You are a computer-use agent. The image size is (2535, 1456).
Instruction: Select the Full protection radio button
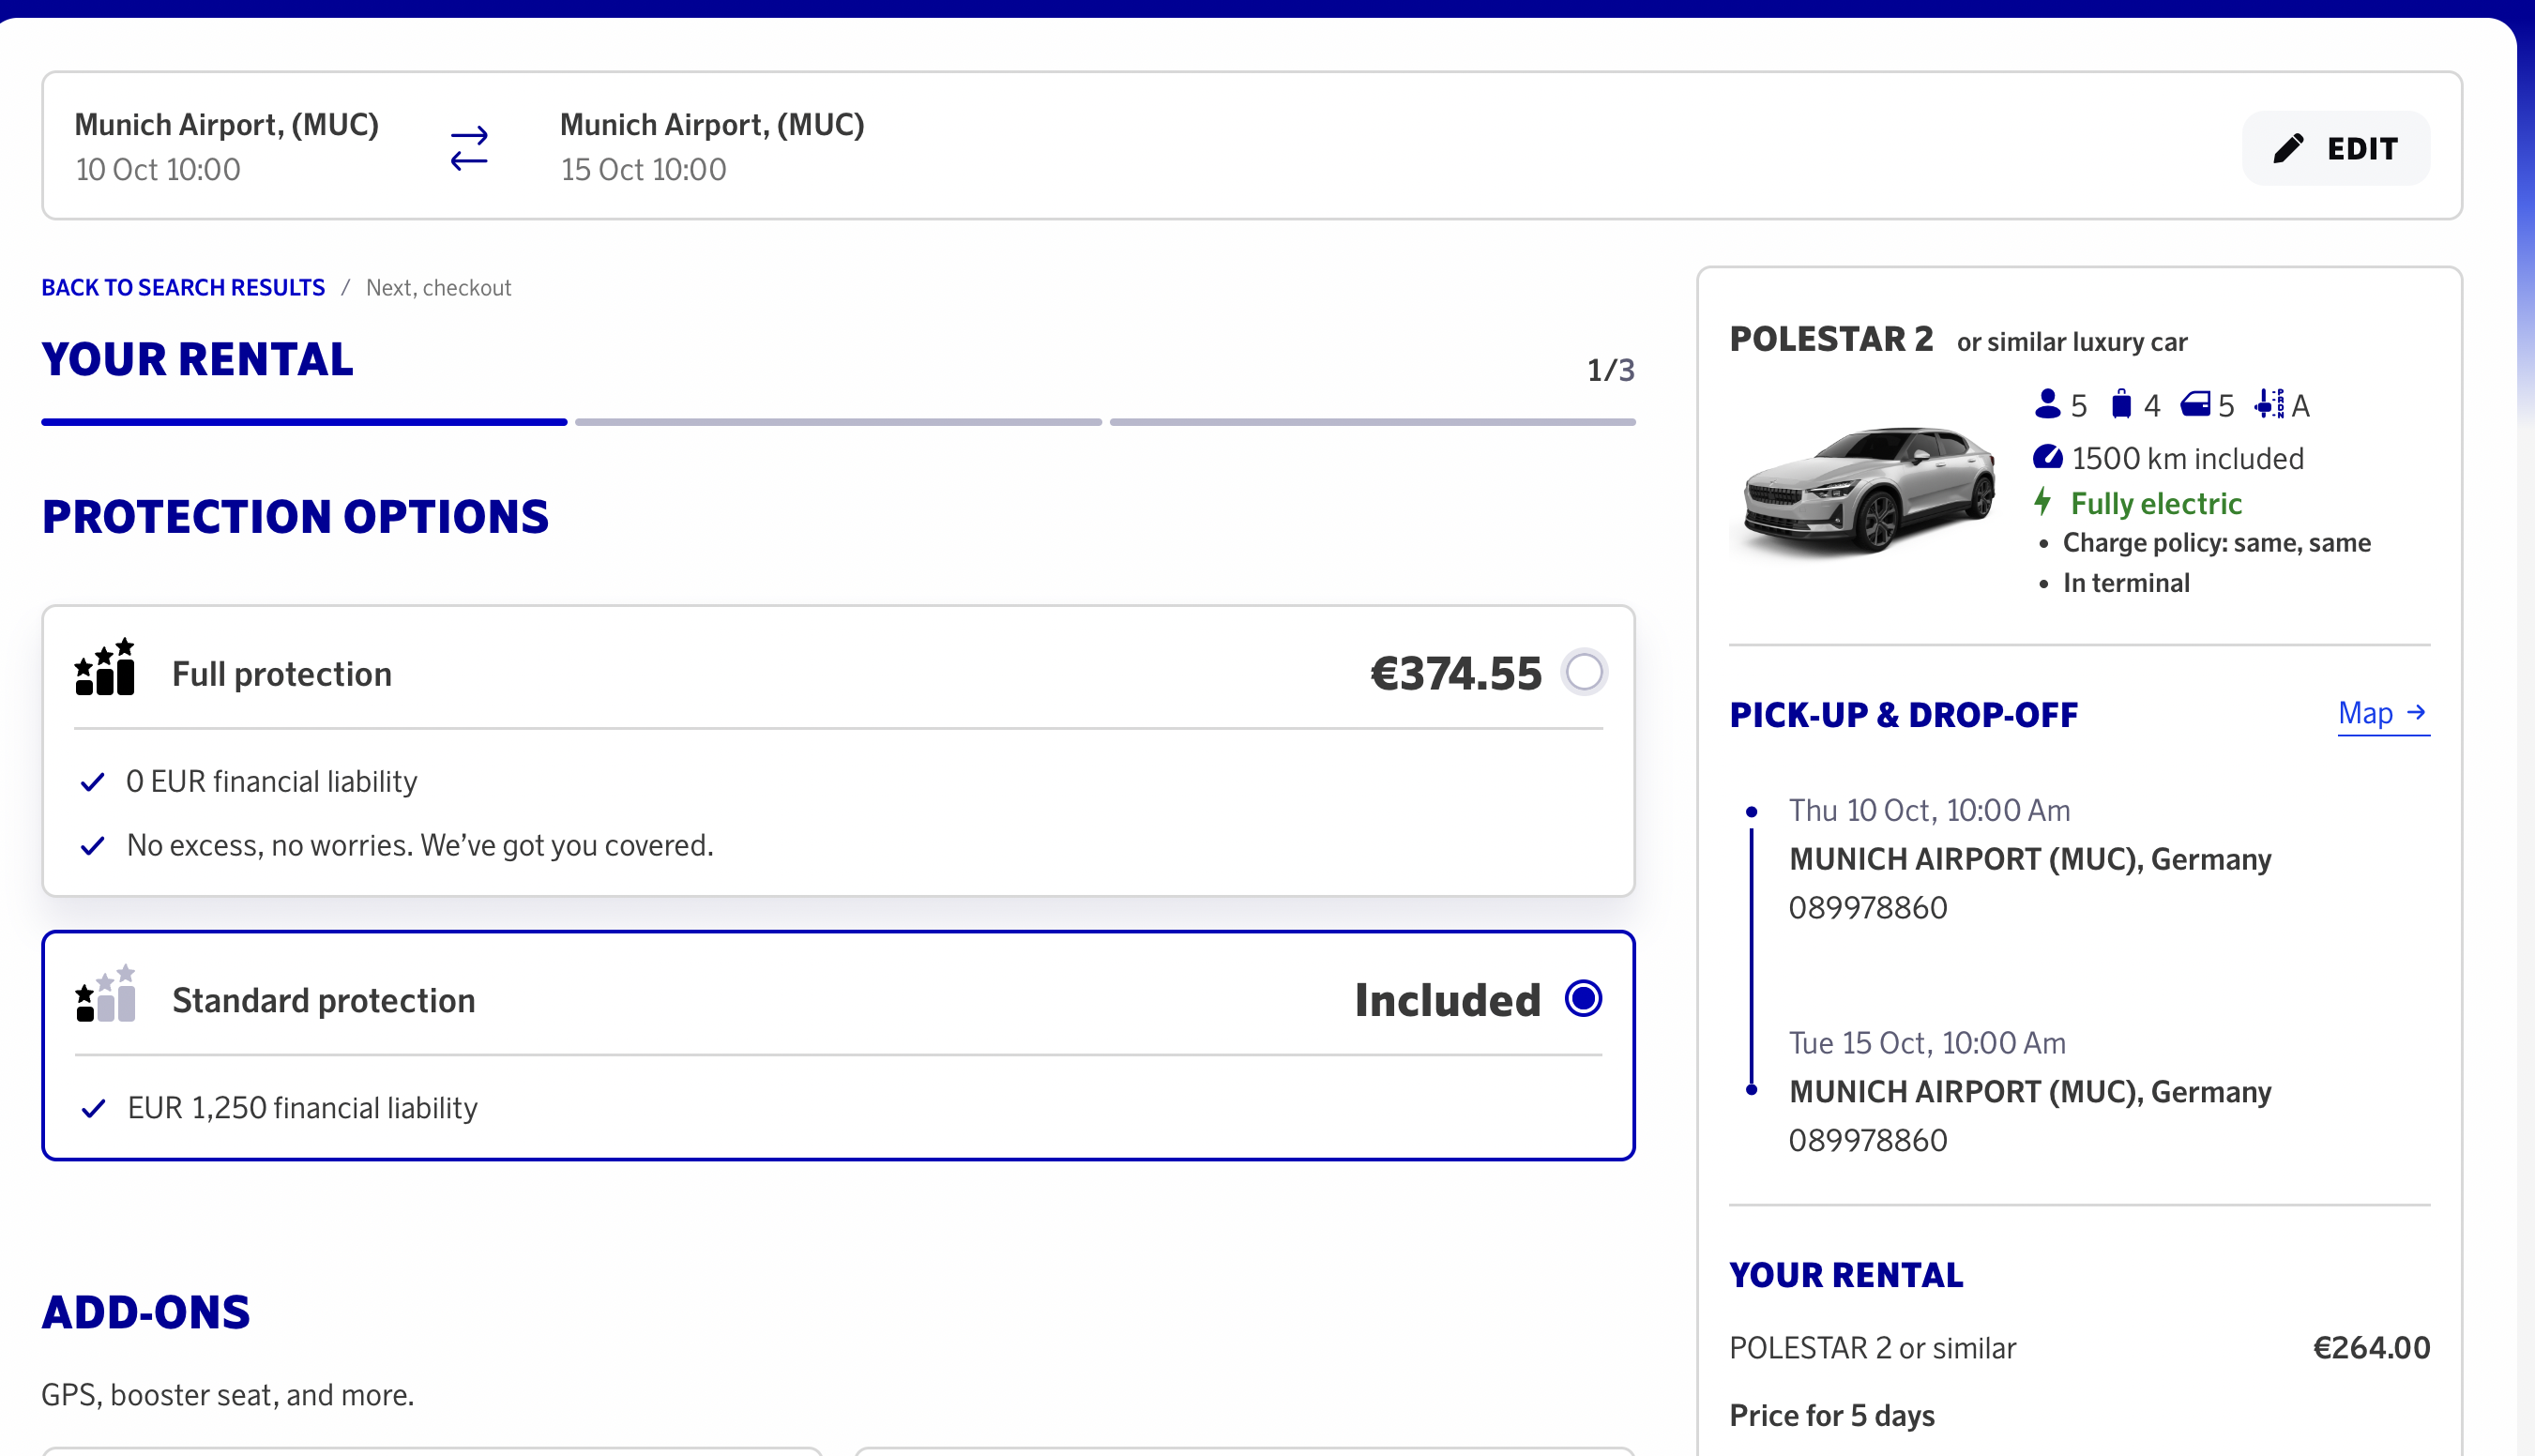coord(1584,672)
